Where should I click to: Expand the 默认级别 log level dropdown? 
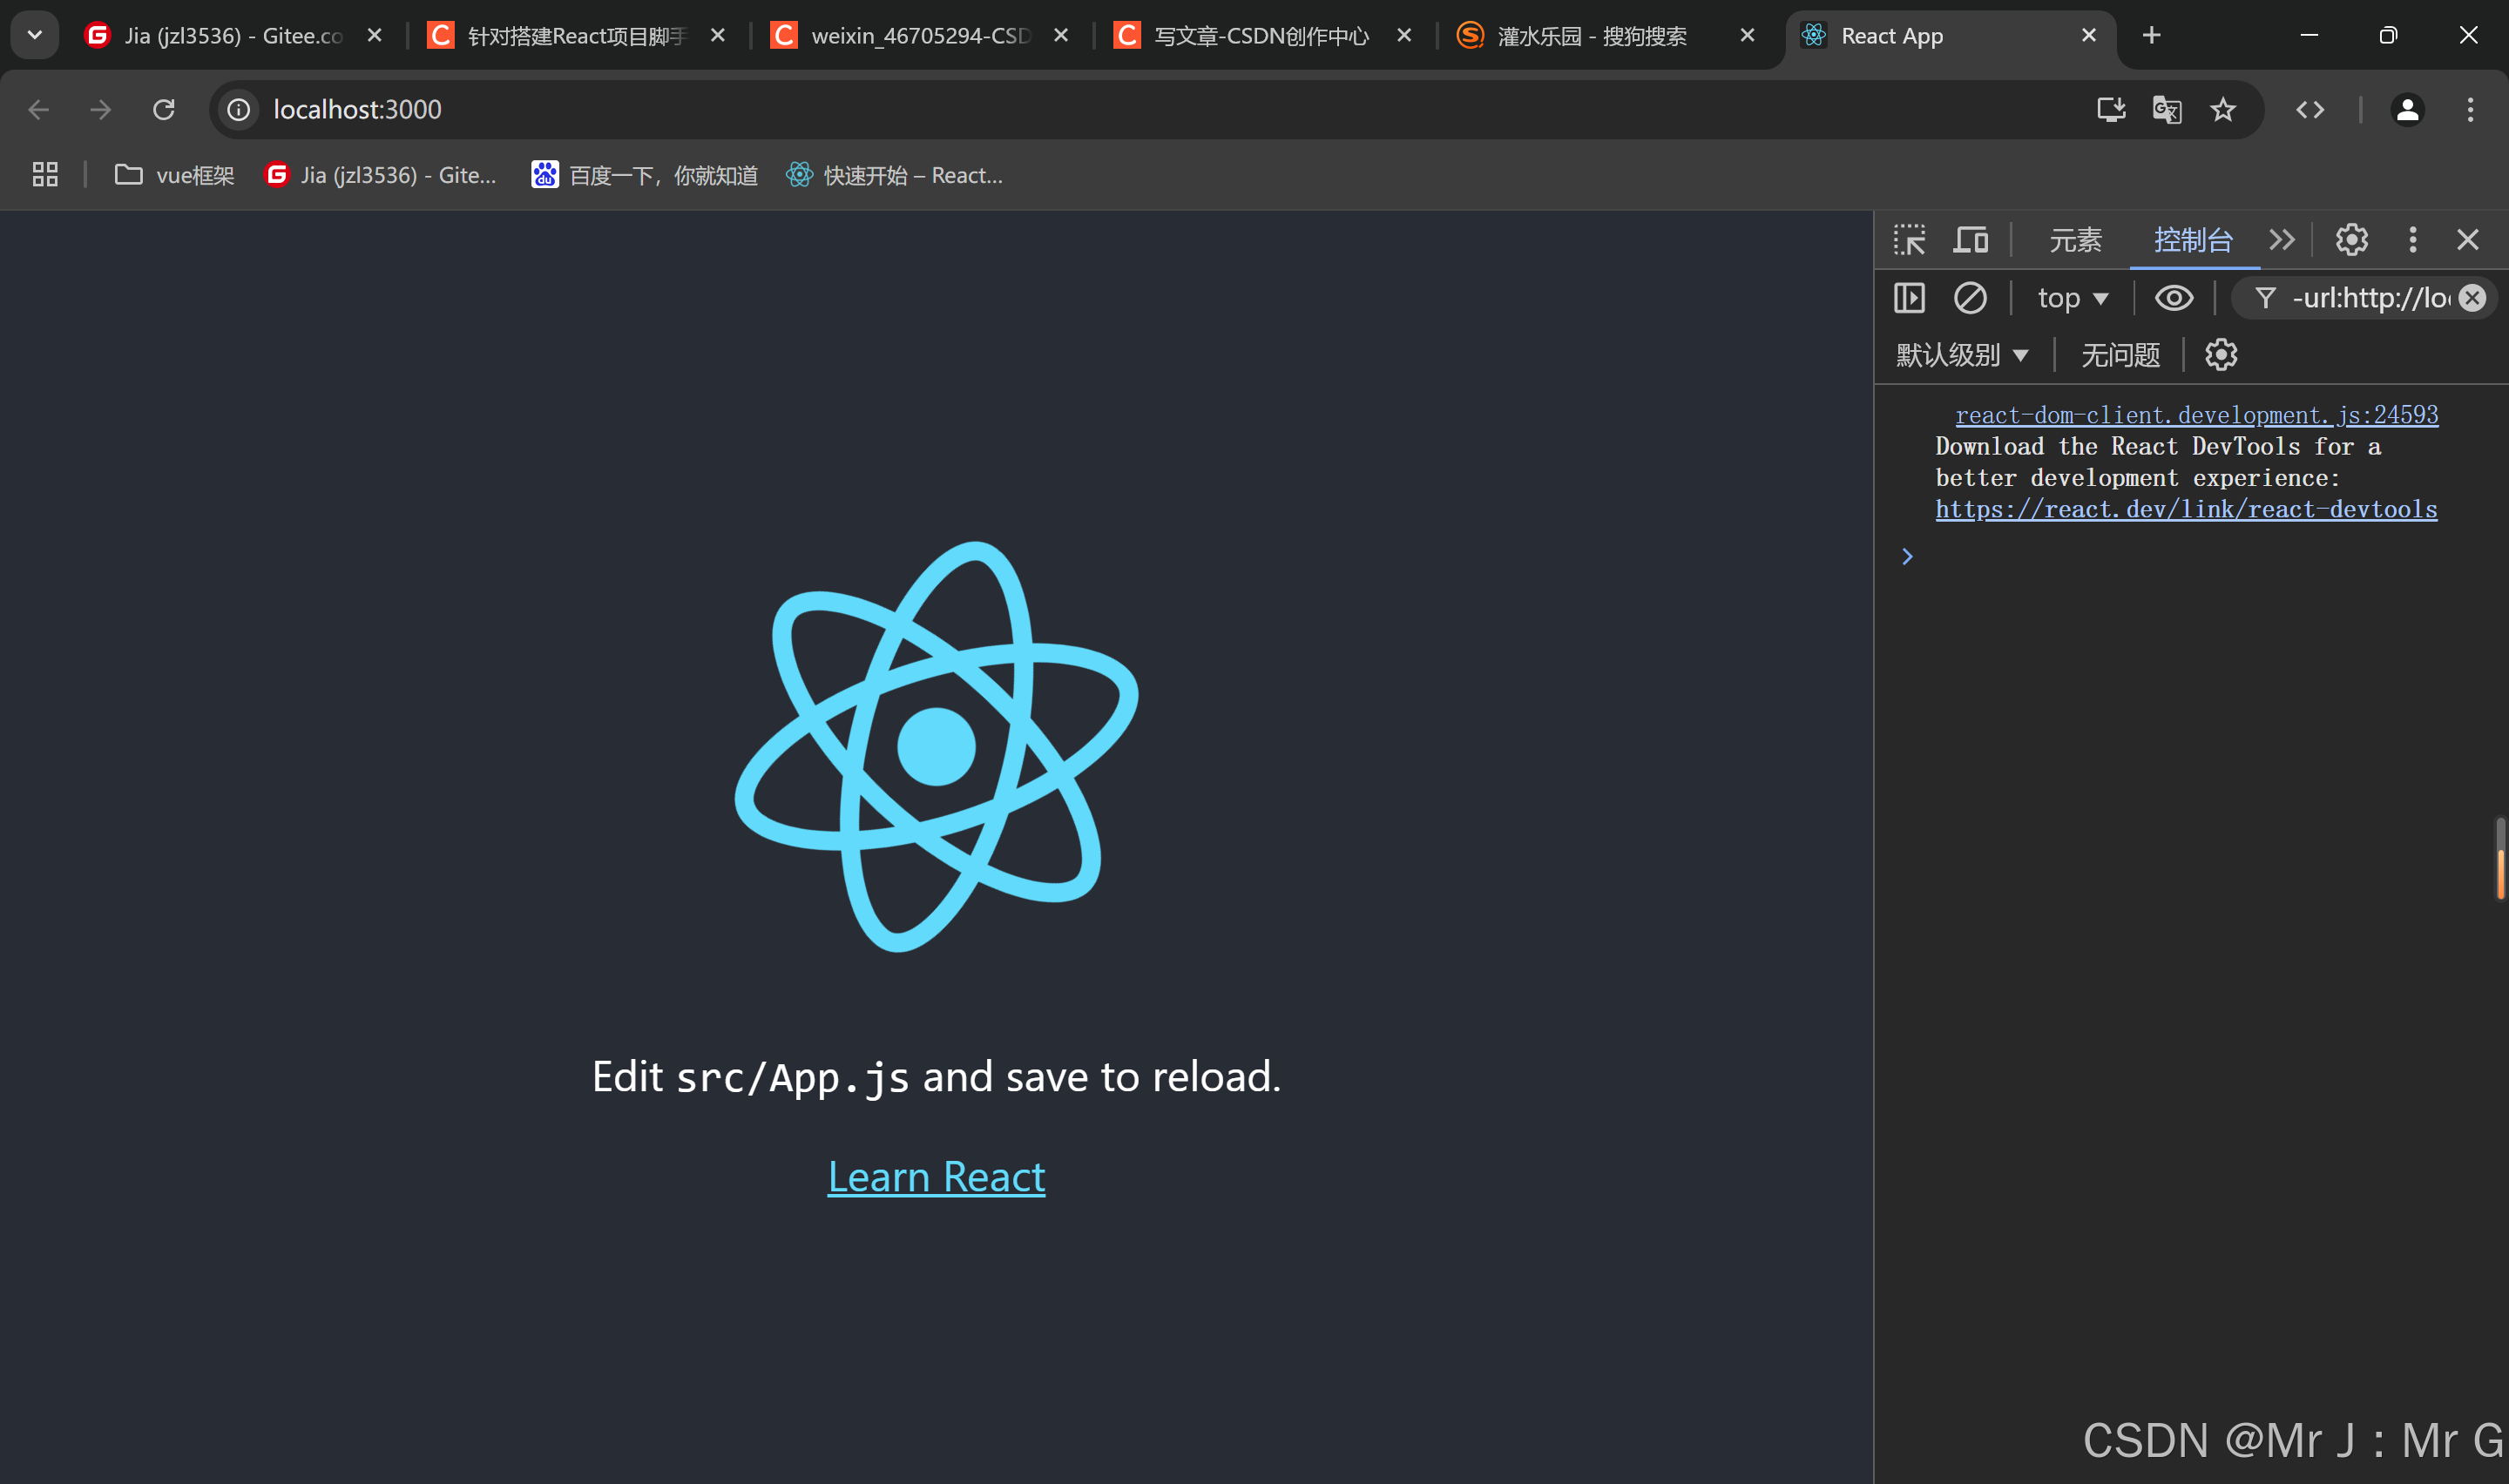(x=1961, y=355)
